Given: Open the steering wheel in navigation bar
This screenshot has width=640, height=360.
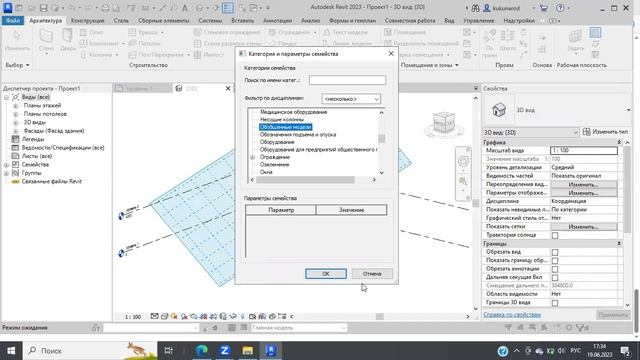Looking at the screenshot, I should tap(463, 162).
